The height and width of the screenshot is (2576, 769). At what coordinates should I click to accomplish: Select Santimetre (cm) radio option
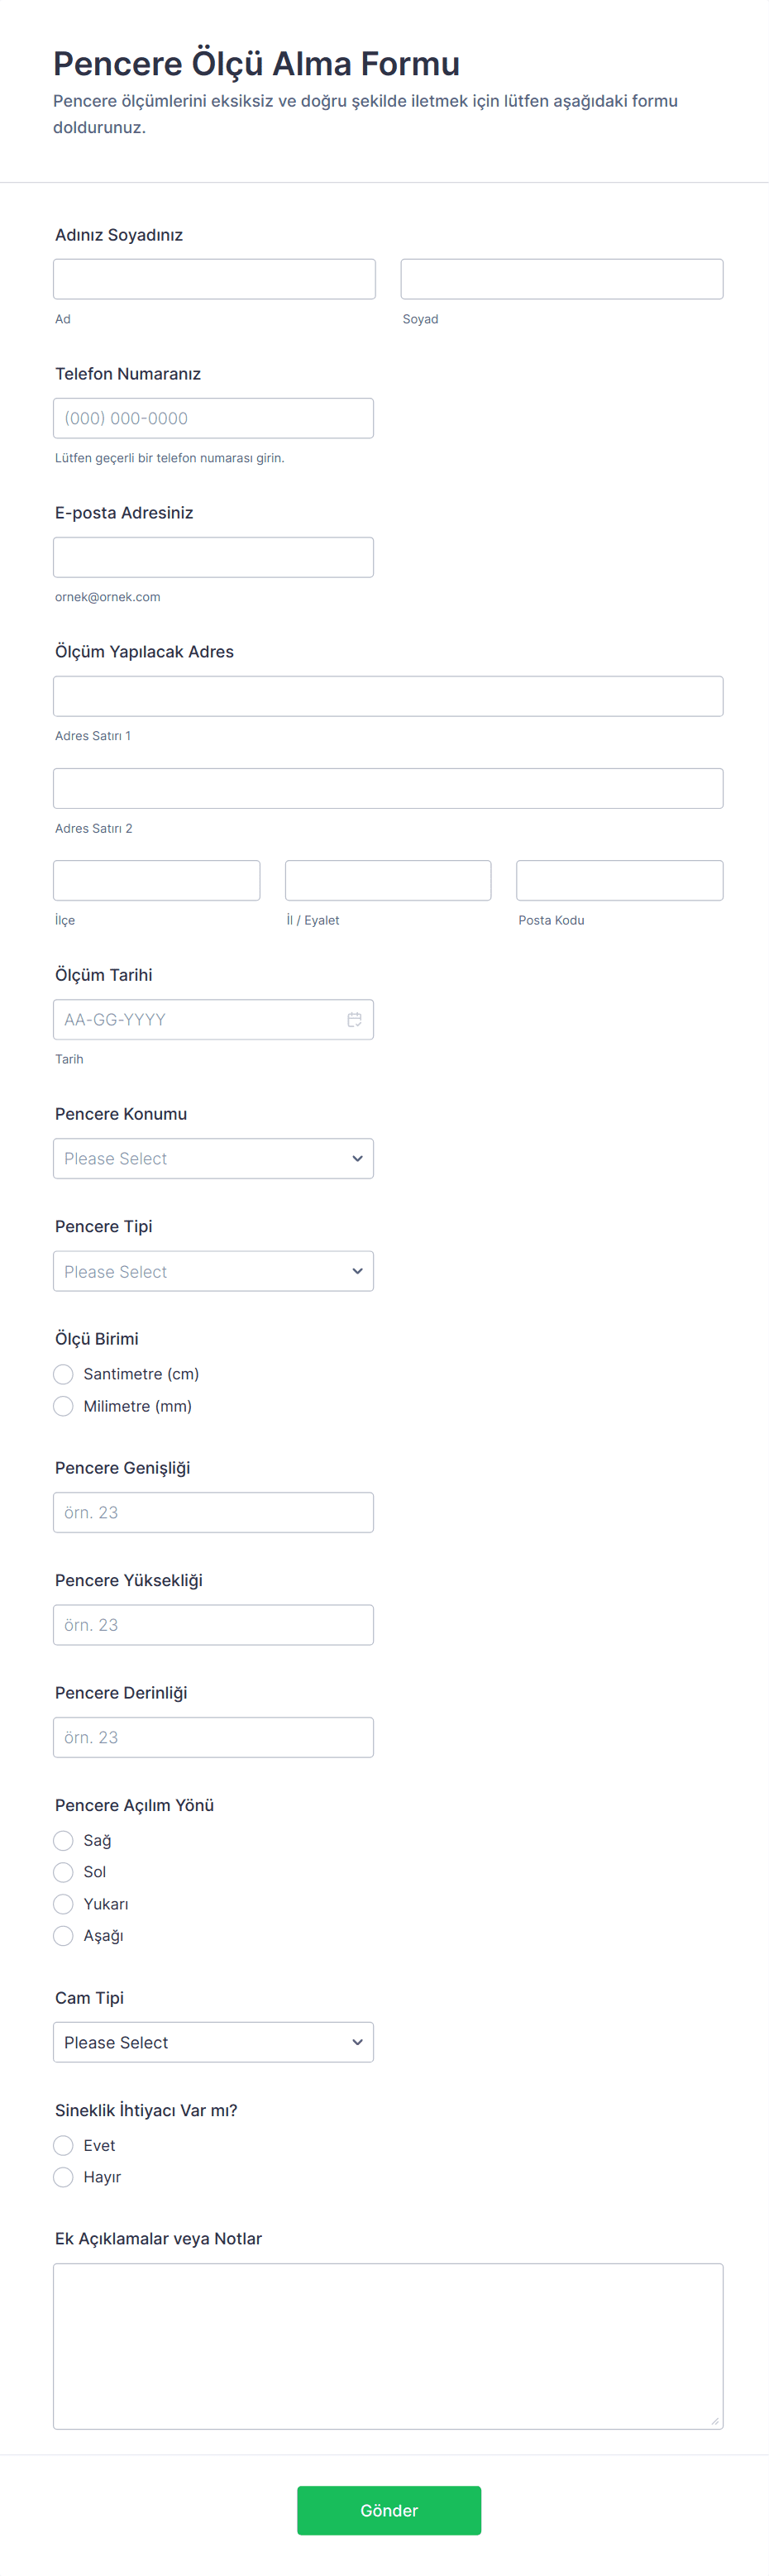(63, 1374)
